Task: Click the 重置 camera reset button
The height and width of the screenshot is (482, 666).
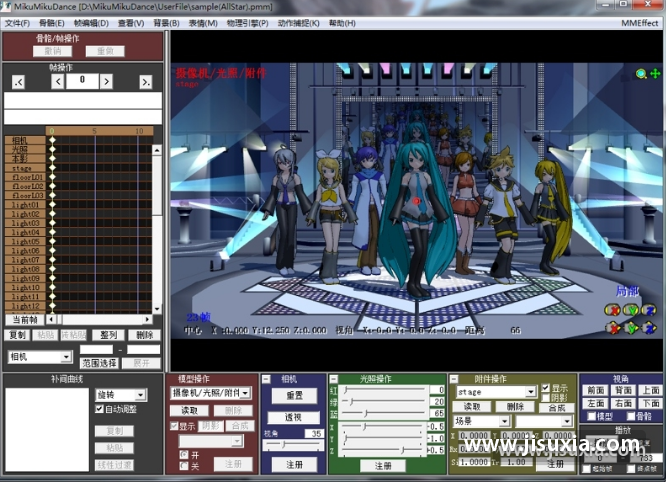Action: pyautogui.click(x=293, y=396)
